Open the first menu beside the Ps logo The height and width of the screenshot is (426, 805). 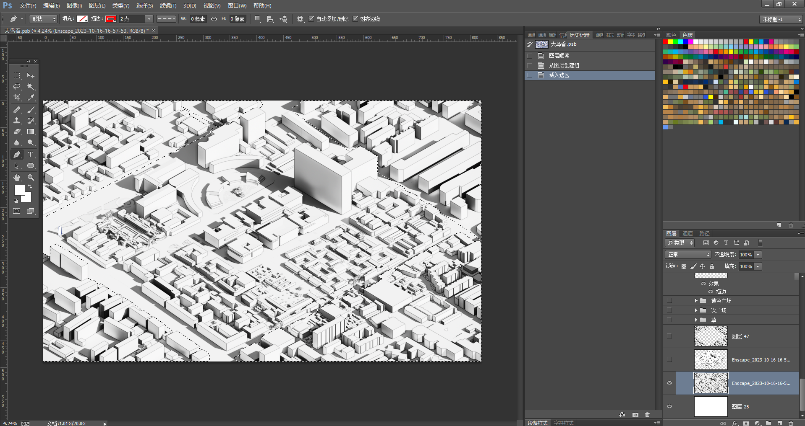[x=28, y=5]
